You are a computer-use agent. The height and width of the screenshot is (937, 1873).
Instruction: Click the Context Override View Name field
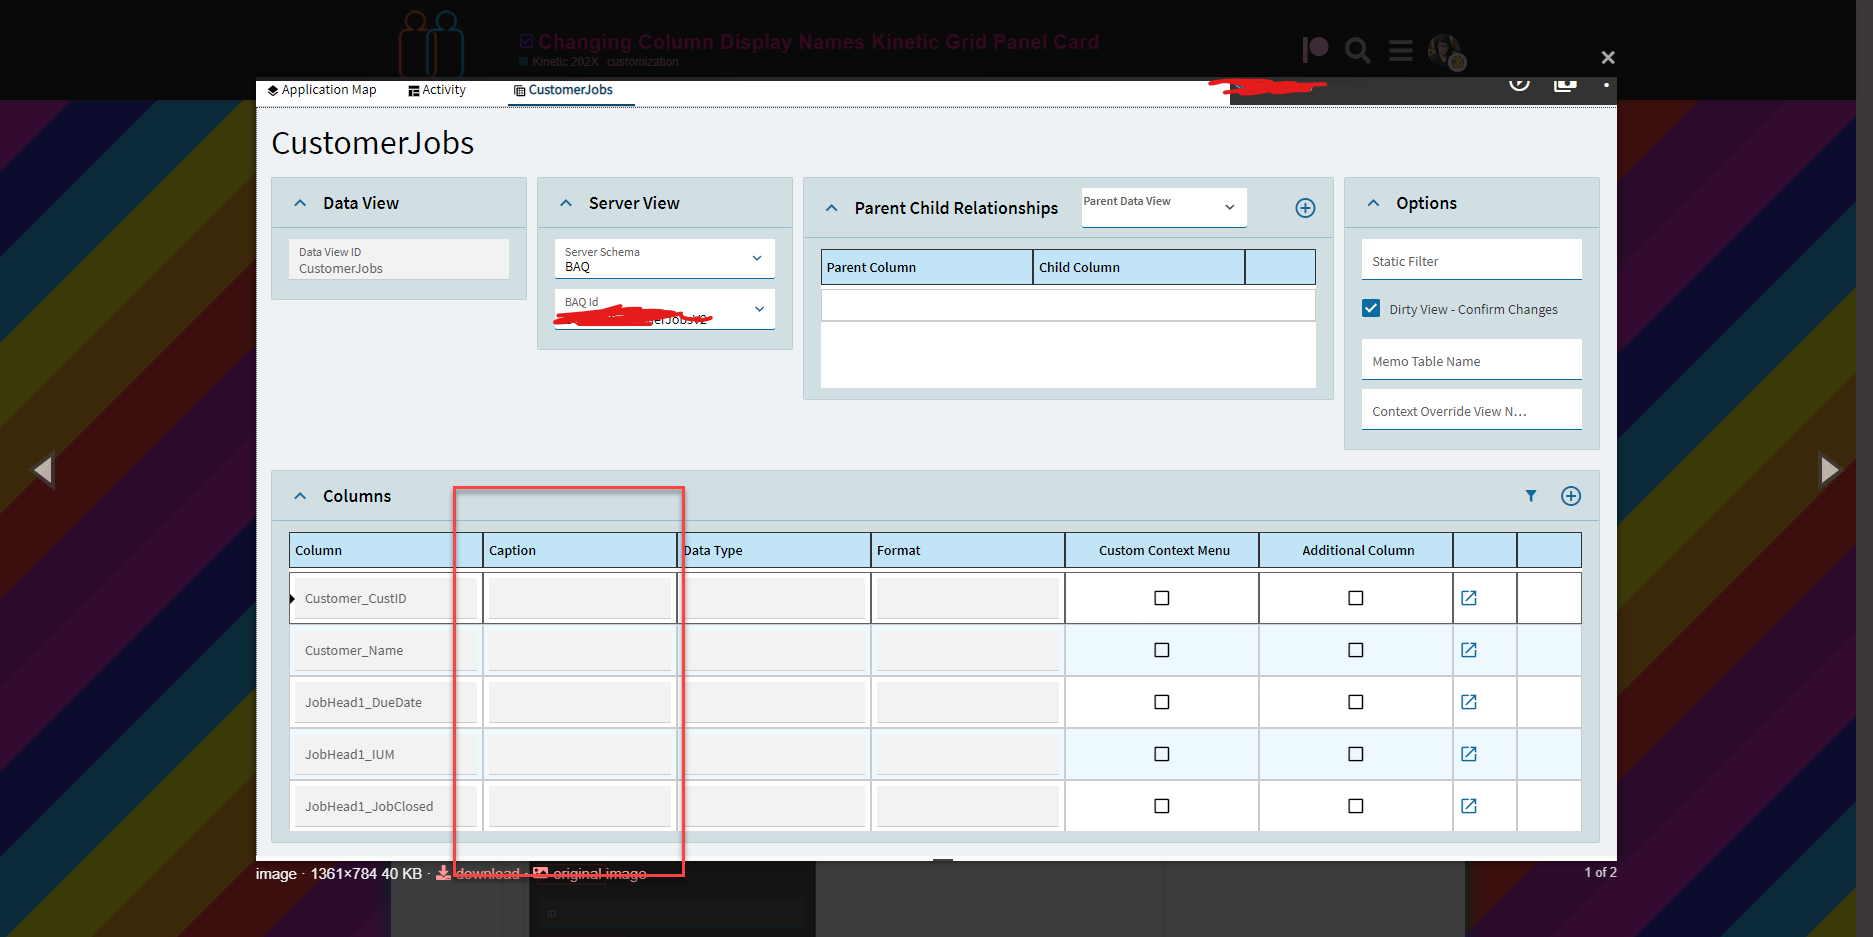1472,409
